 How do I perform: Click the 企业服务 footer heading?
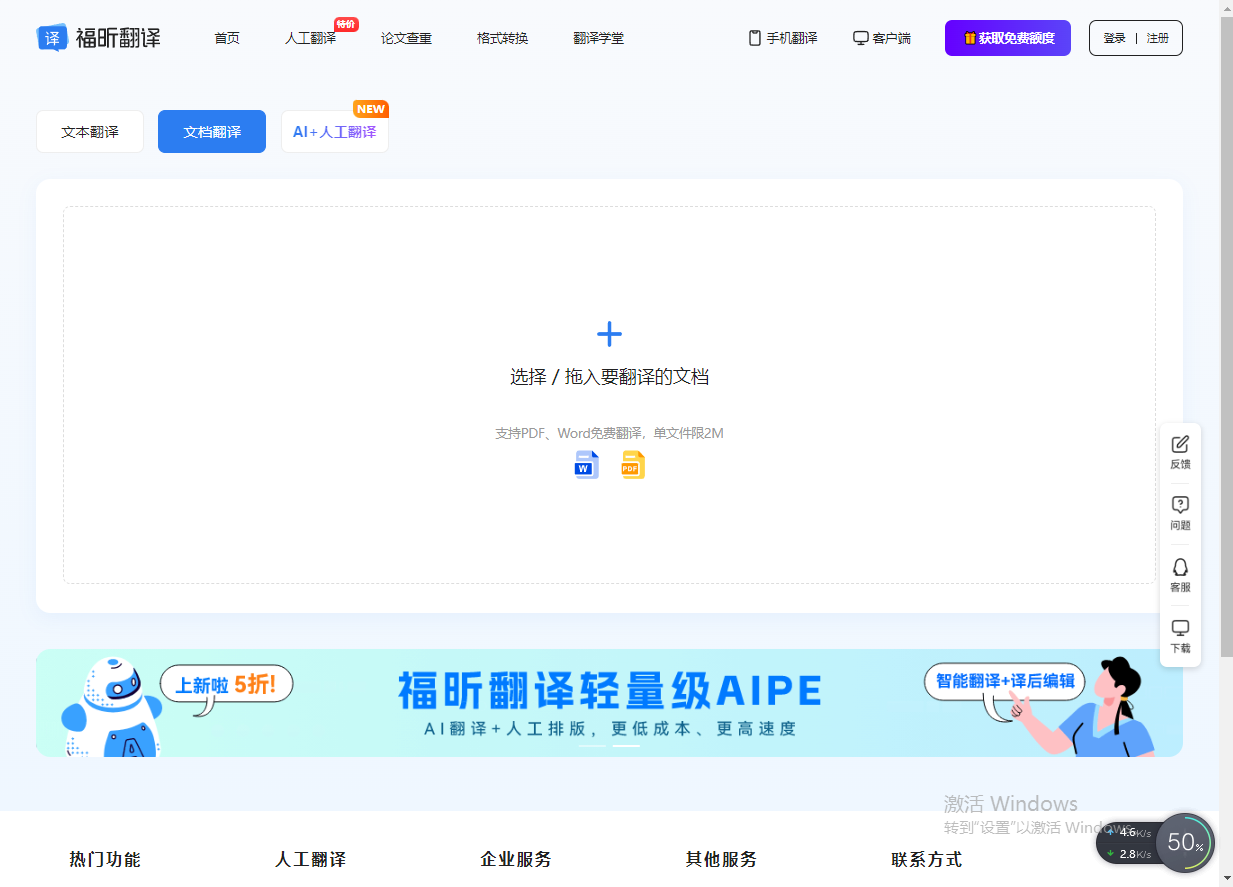pyautogui.click(x=516, y=859)
